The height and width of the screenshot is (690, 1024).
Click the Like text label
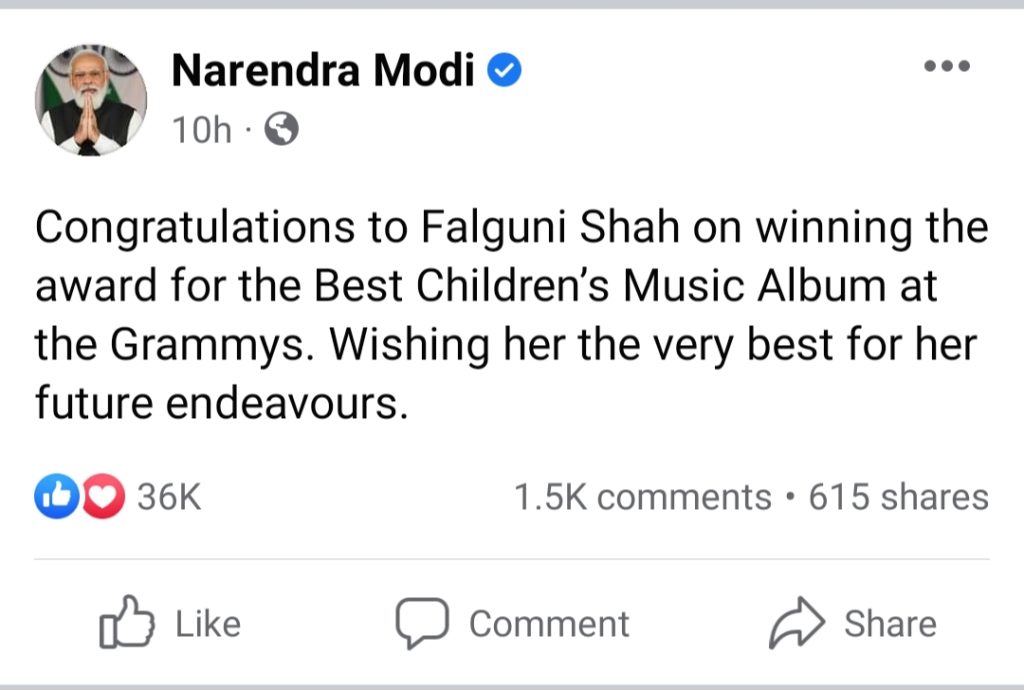pos(208,624)
